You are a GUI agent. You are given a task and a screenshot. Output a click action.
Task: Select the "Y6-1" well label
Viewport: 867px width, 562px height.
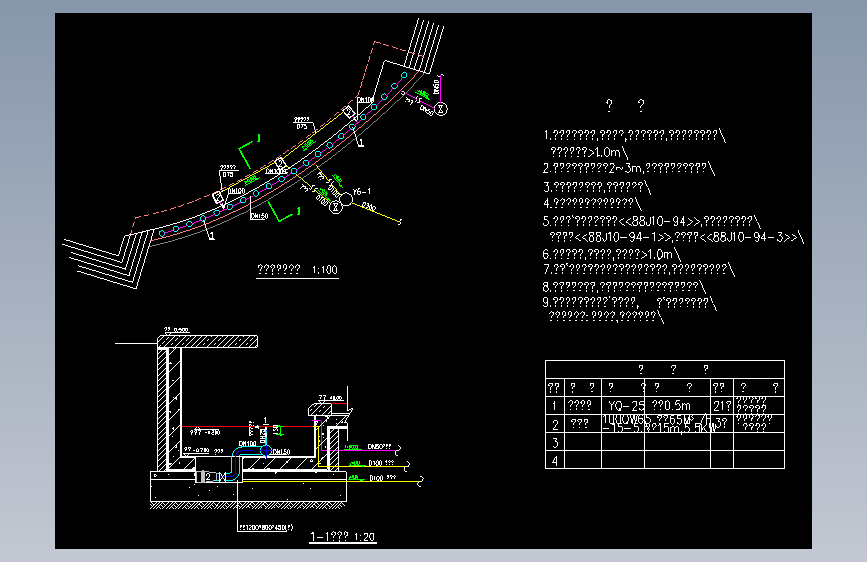[x=362, y=192]
